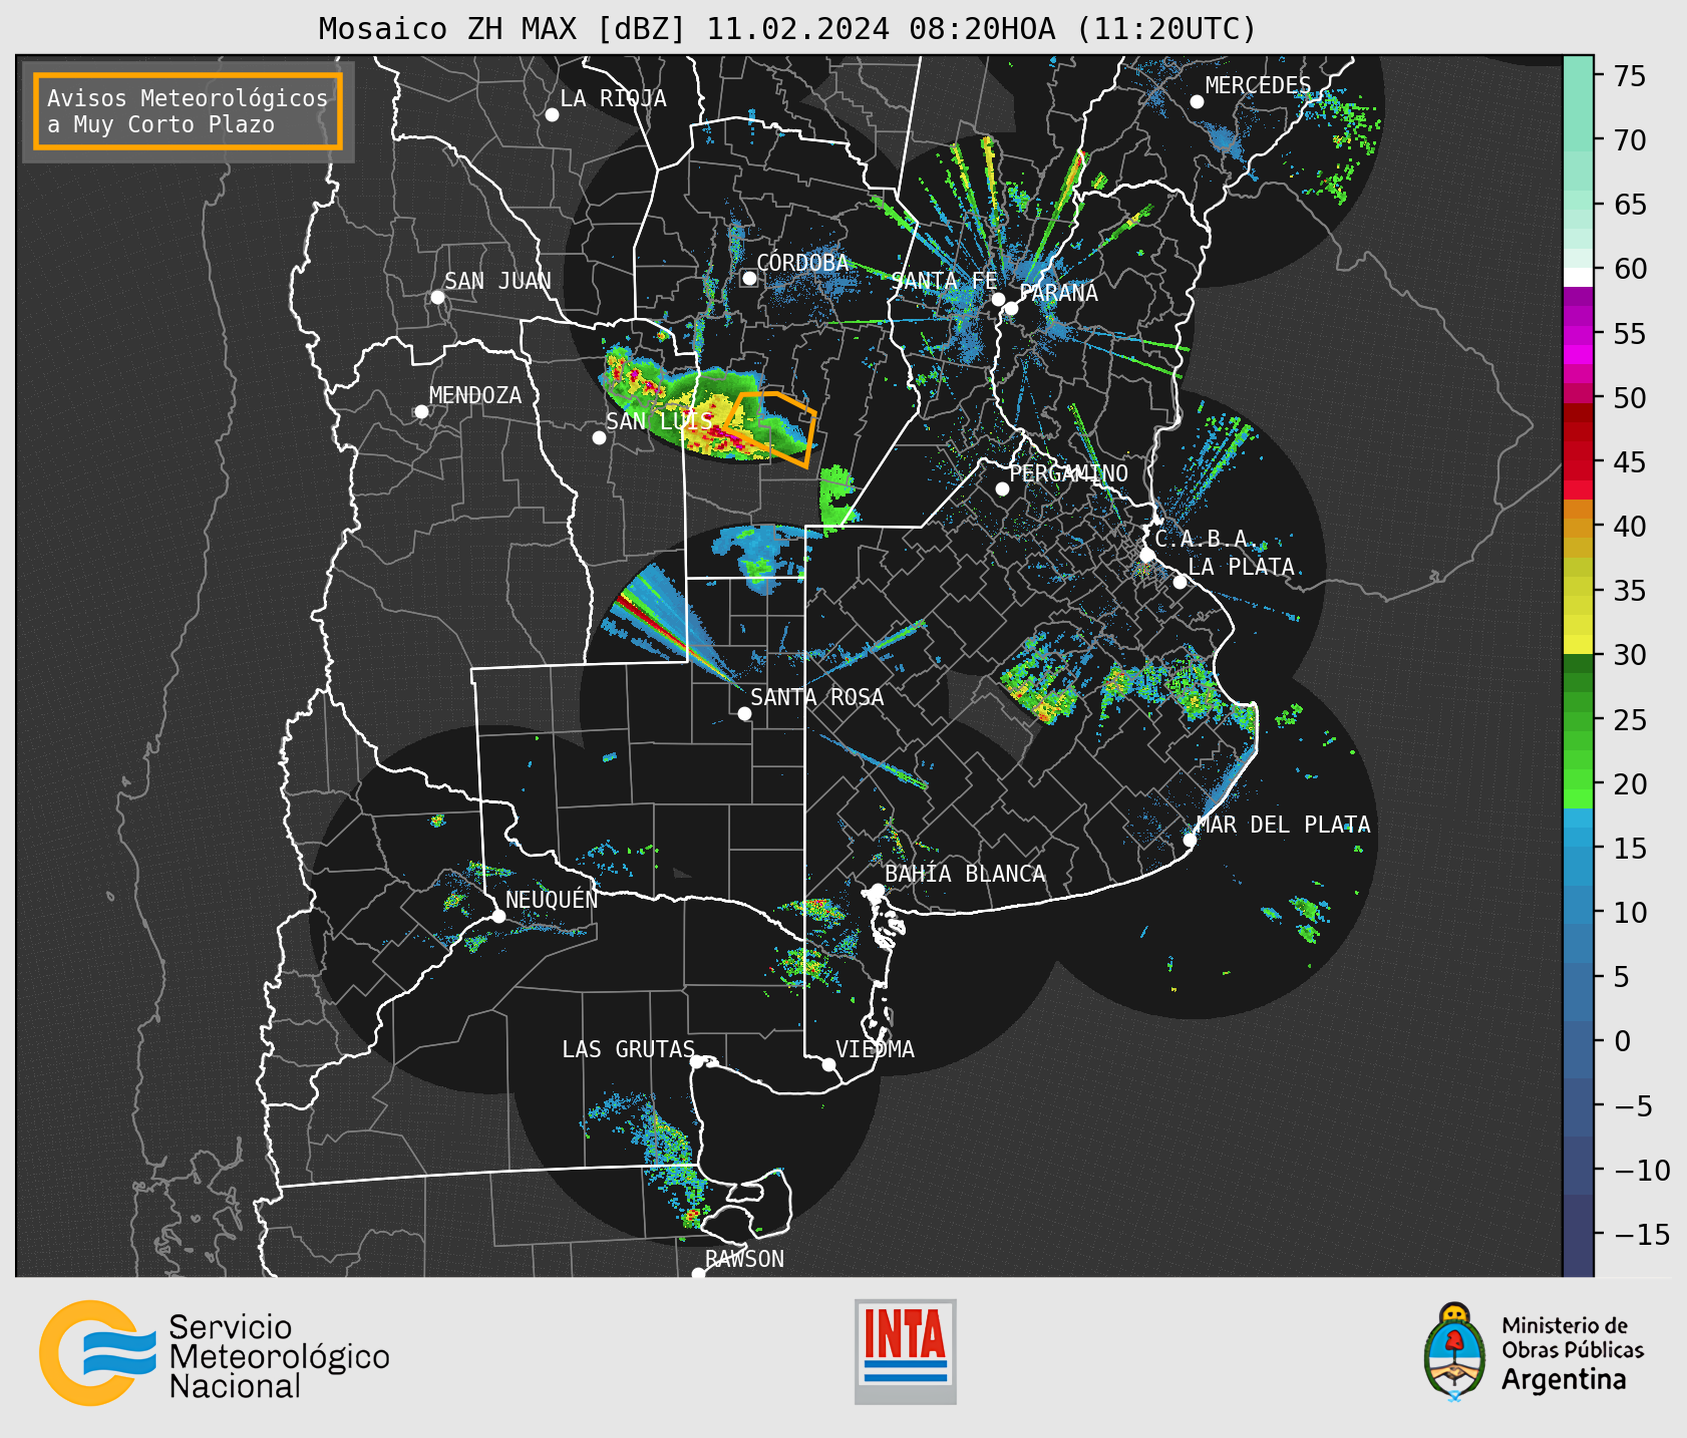1687x1438 pixels.
Task: Click the San Juan city marker dot
Action: click(x=437, y=297)
